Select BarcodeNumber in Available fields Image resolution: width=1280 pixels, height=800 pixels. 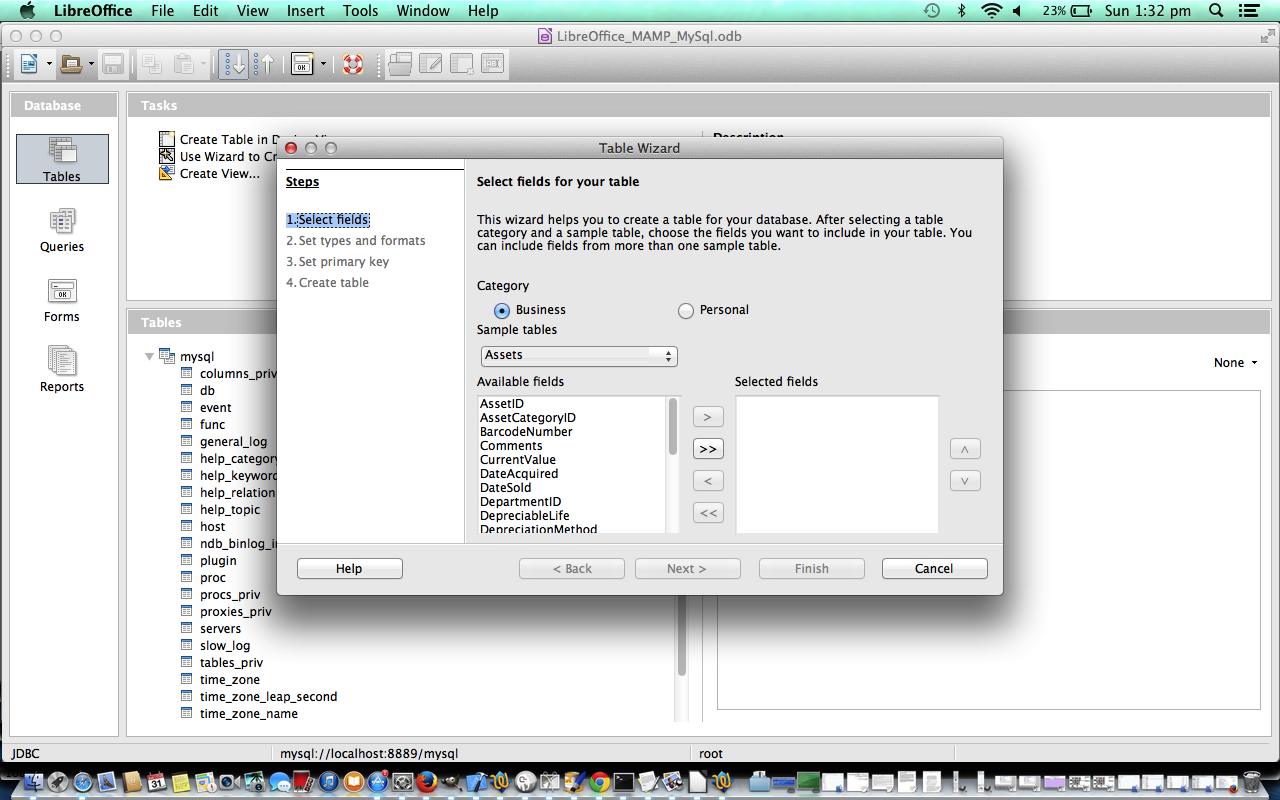[x=526, y=432]
